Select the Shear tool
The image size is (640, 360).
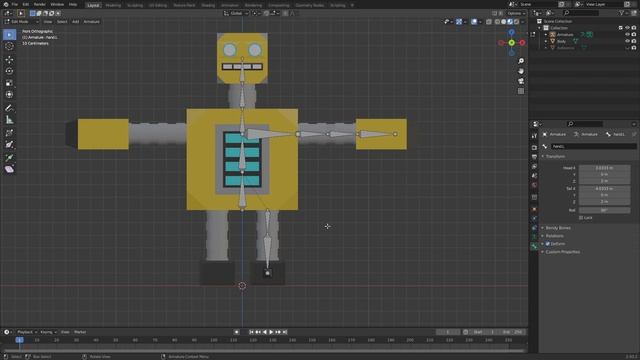coord(9,169)
